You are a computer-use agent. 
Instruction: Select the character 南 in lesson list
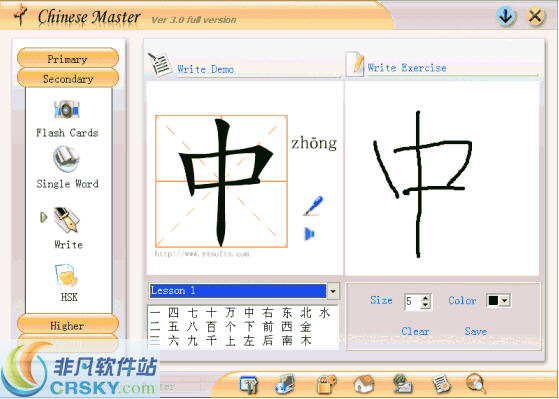click(287, 341)
